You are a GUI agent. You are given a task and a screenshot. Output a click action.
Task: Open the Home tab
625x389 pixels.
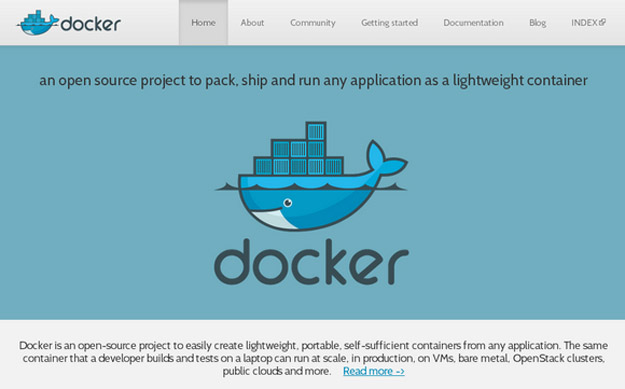pyautogui.click(x=203, y=23)
